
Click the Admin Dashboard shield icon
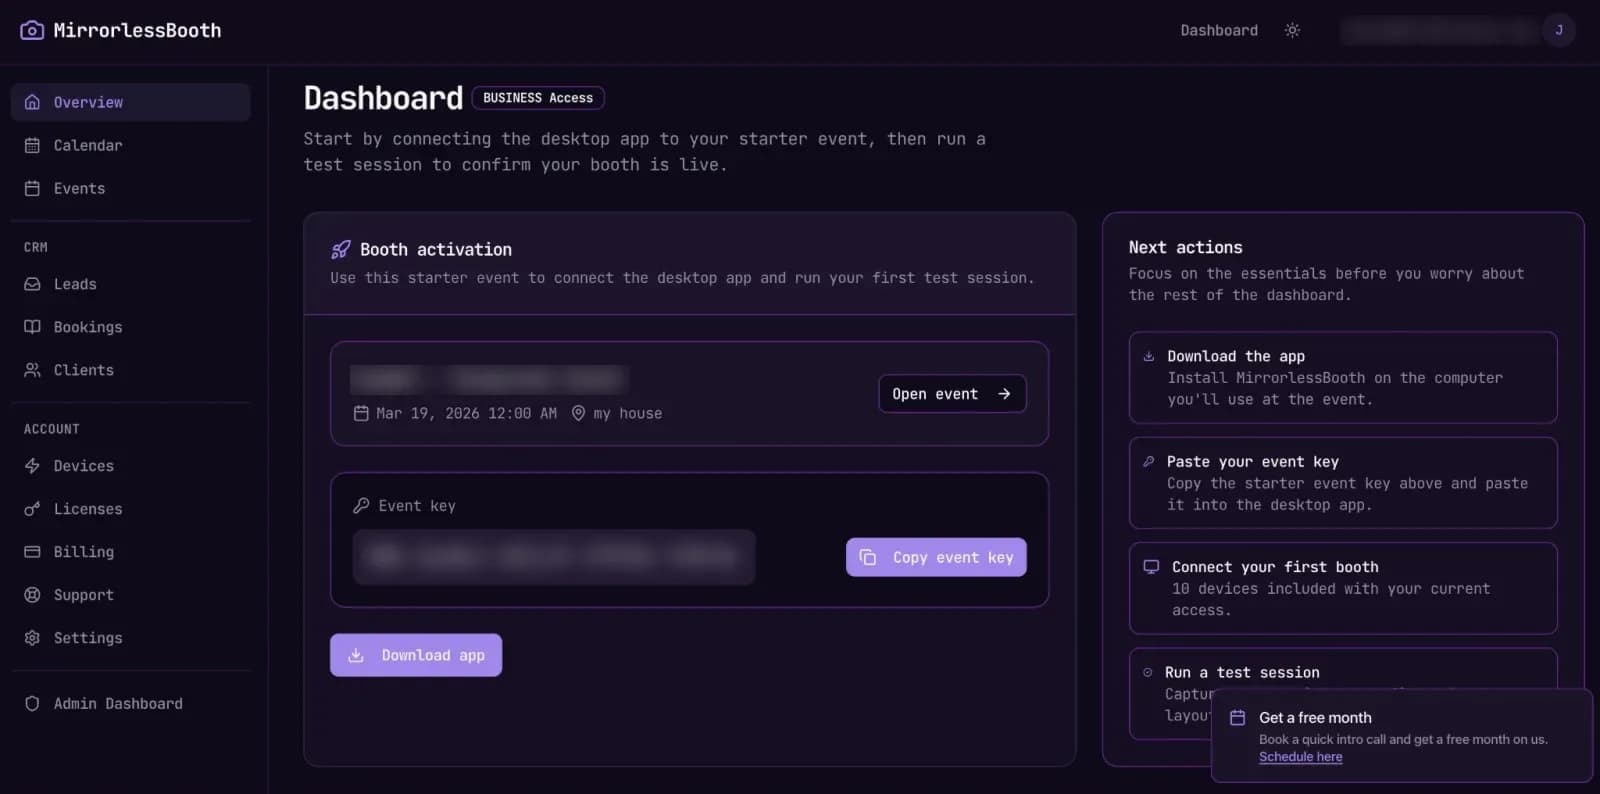32,704
